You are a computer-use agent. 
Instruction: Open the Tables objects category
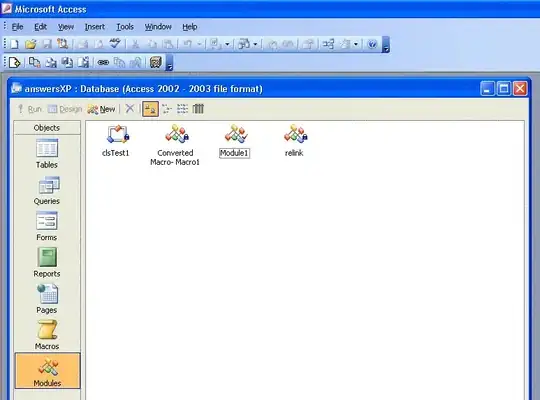point(47,153)
